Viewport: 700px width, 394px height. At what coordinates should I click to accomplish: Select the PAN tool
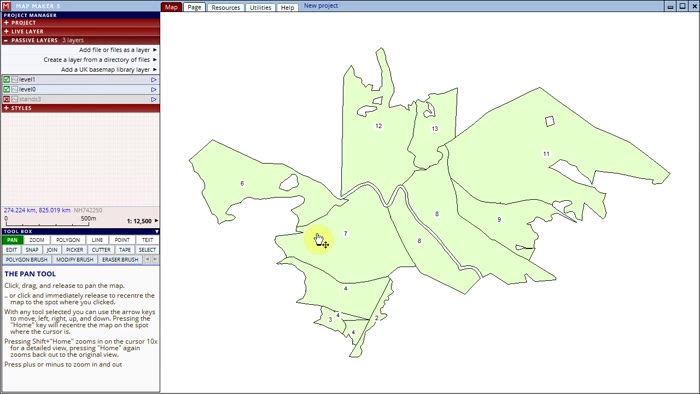click(x=12, y=240)
